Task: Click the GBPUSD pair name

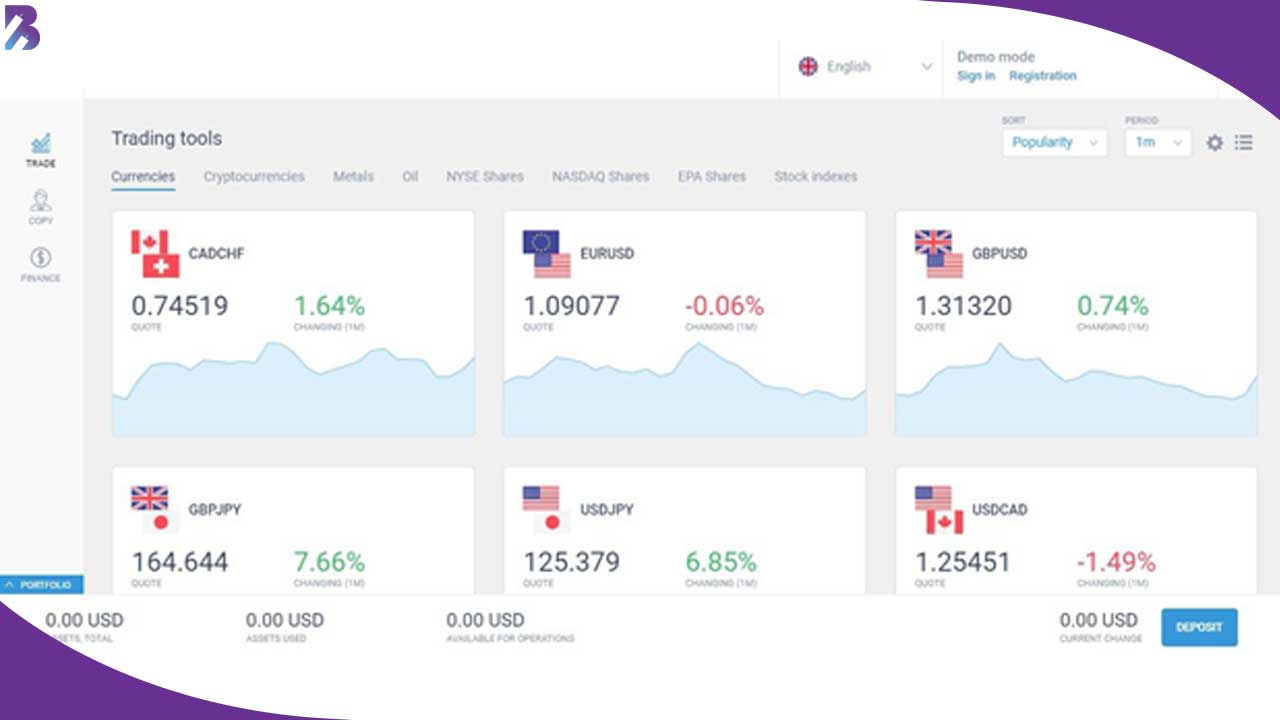Action: [1000, 254]
